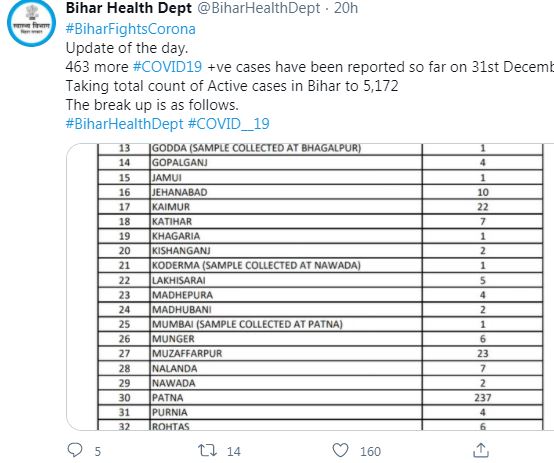Open the @BiharHealthDept handle
Viewport: 554px width, 463px height.
point(259,8)
